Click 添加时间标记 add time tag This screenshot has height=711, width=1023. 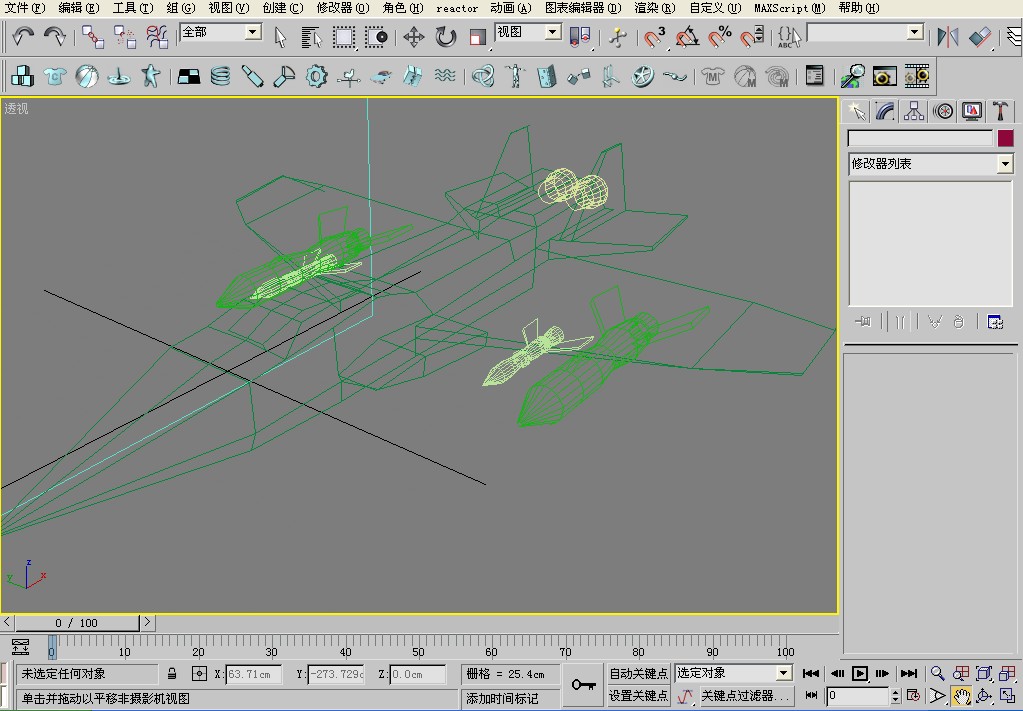502,699
